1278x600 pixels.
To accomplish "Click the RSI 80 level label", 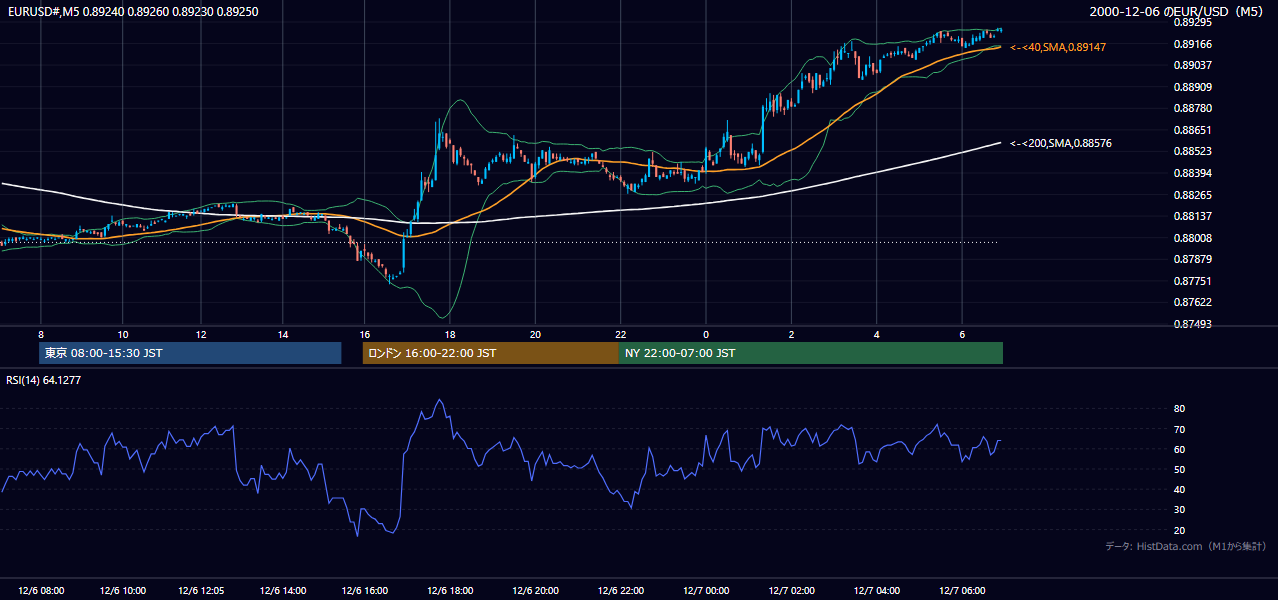I will [x=1179, y=409].
